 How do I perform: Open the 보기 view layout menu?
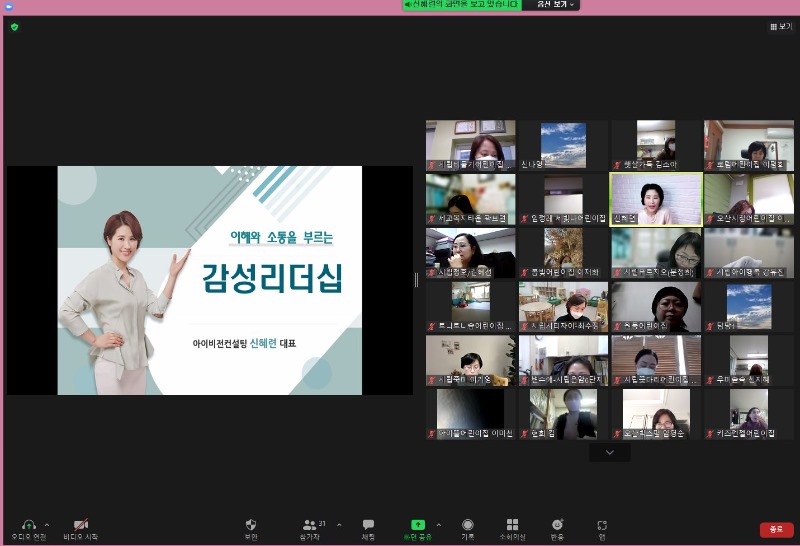coord(780,27)
